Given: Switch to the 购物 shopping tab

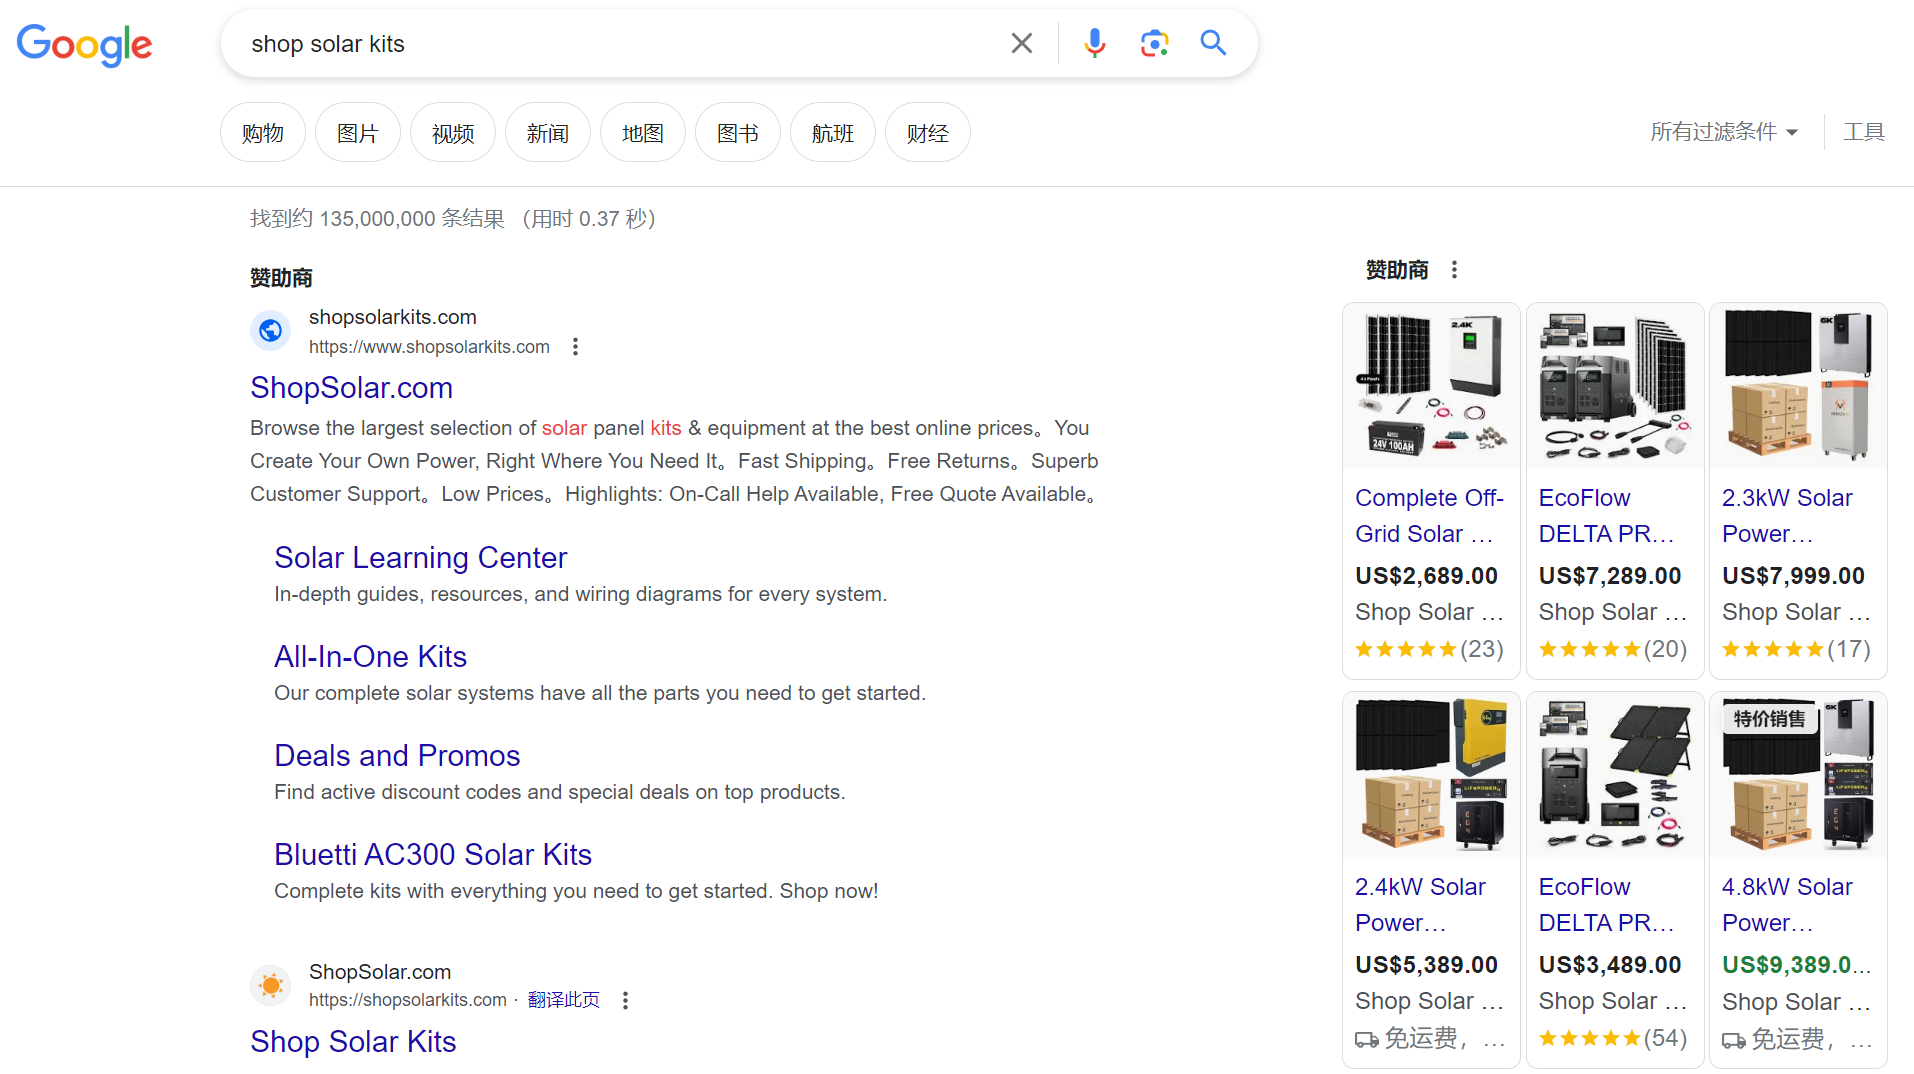Looking at the screenshot, I should click(263, 133).
